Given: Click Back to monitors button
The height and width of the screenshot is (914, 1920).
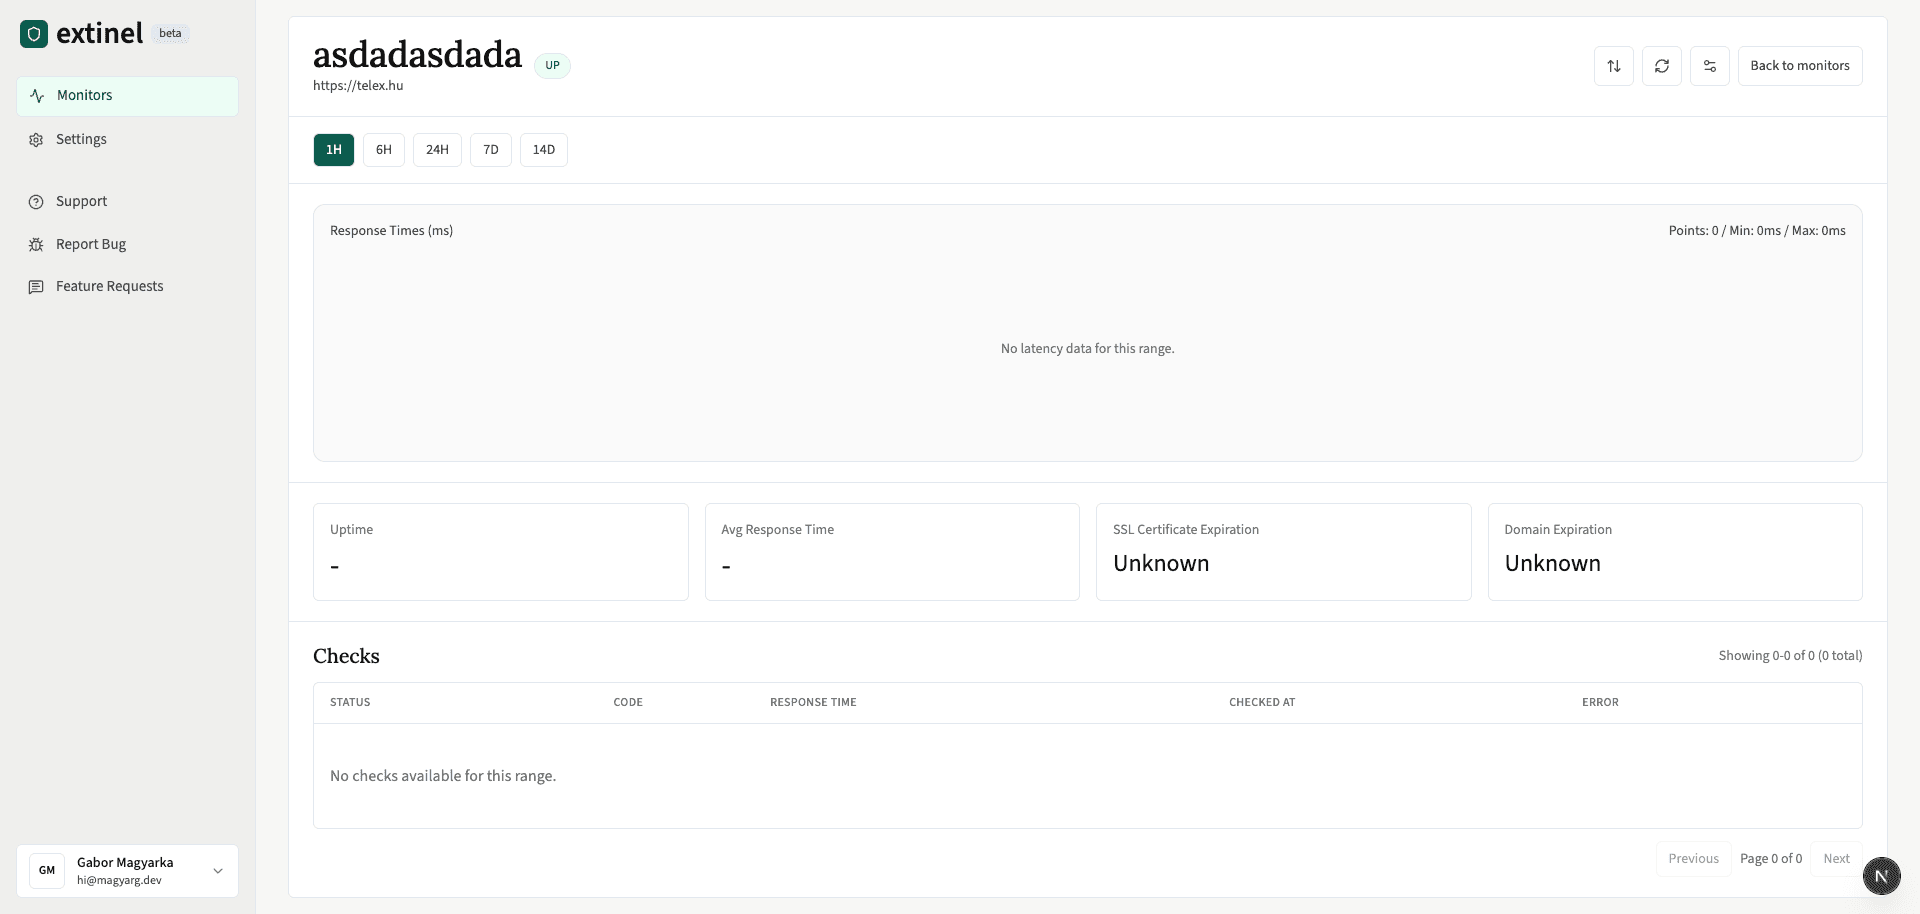Looking at the screenshot, I should tap(1799, 66).
